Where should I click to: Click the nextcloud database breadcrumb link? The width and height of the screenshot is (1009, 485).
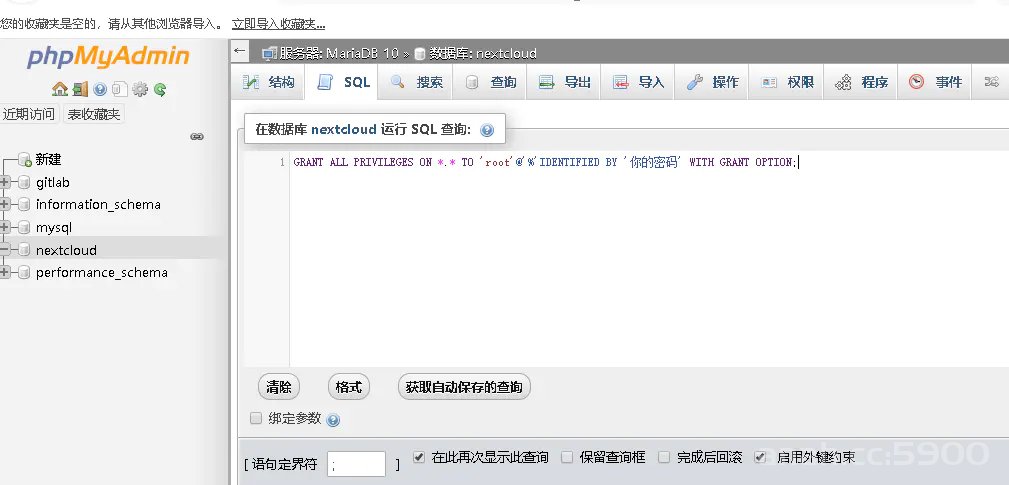coord(483,53)
